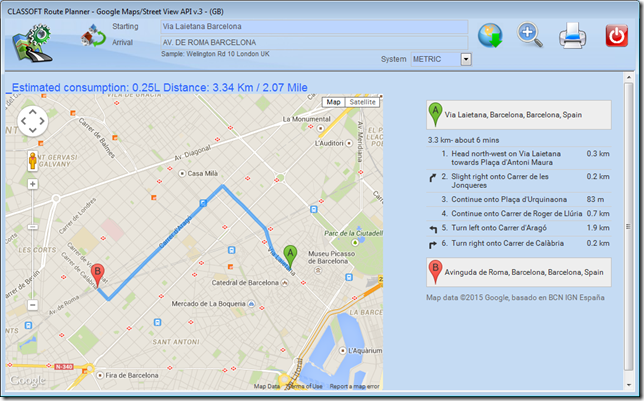This screenshot has width=644, height=401.
Task: Select step 1 Head north-west on Via Laietana
Action: pos(519,158)
